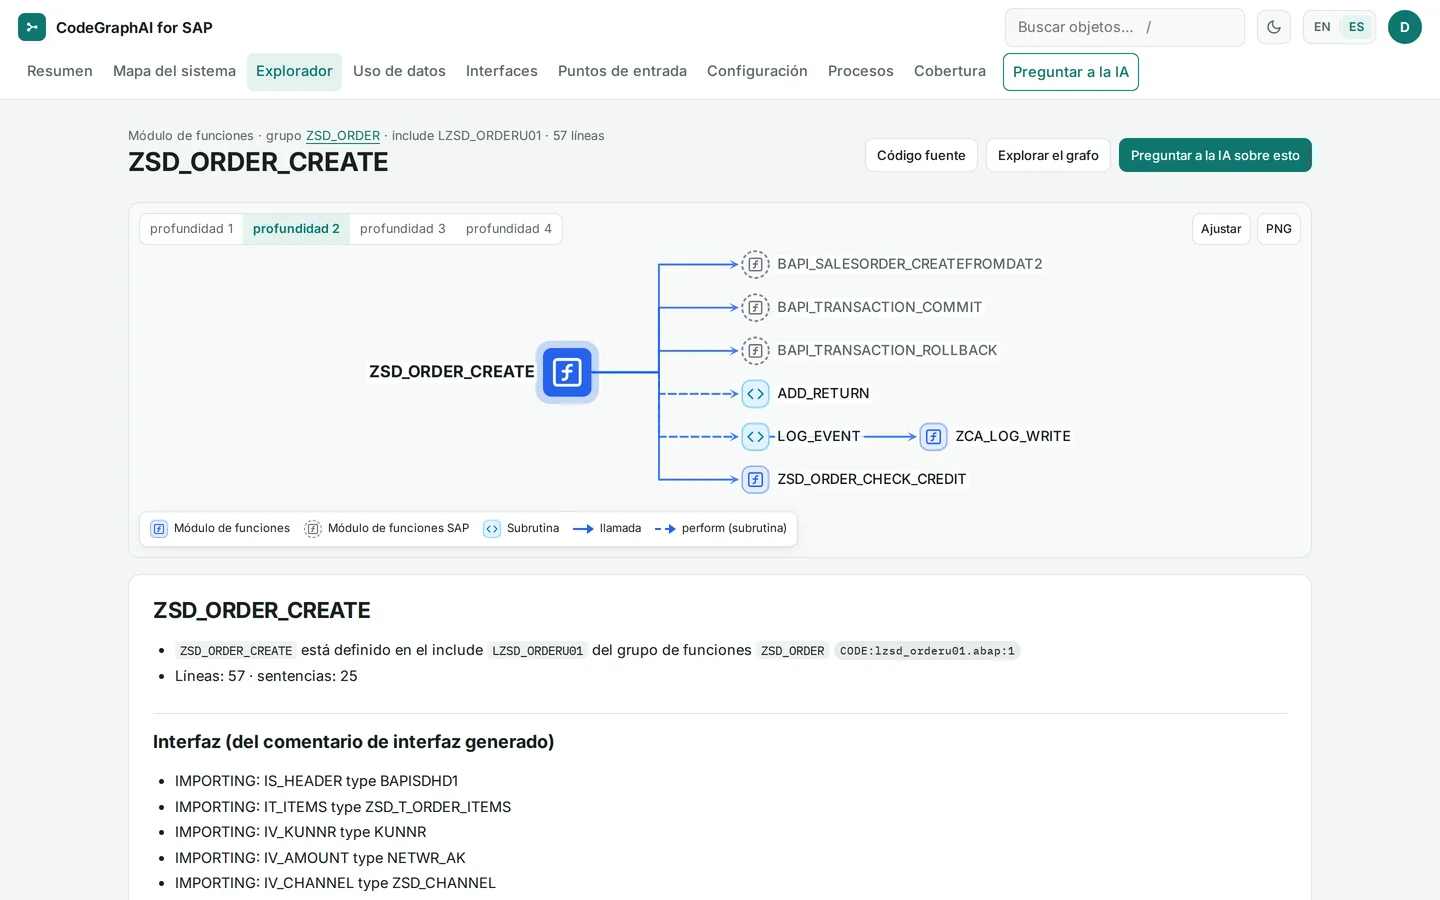This screenshot has height=900, width=1440.
Task: Click the ZSD_ORDER_CHECK_CREDIT node icon
Action: (x=756, y=480)
